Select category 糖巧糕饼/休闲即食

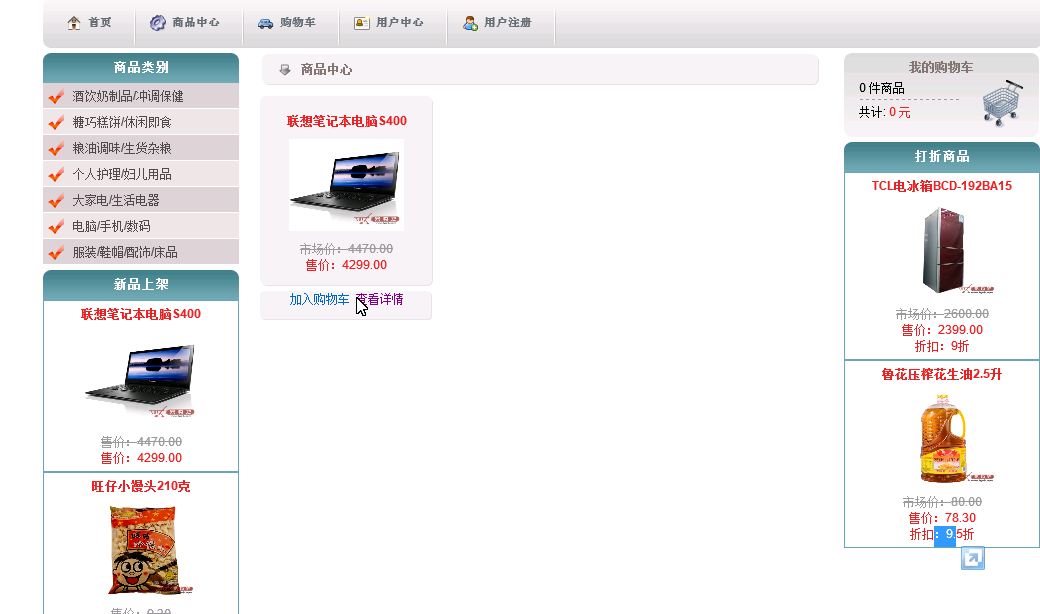tap(122, 122)
